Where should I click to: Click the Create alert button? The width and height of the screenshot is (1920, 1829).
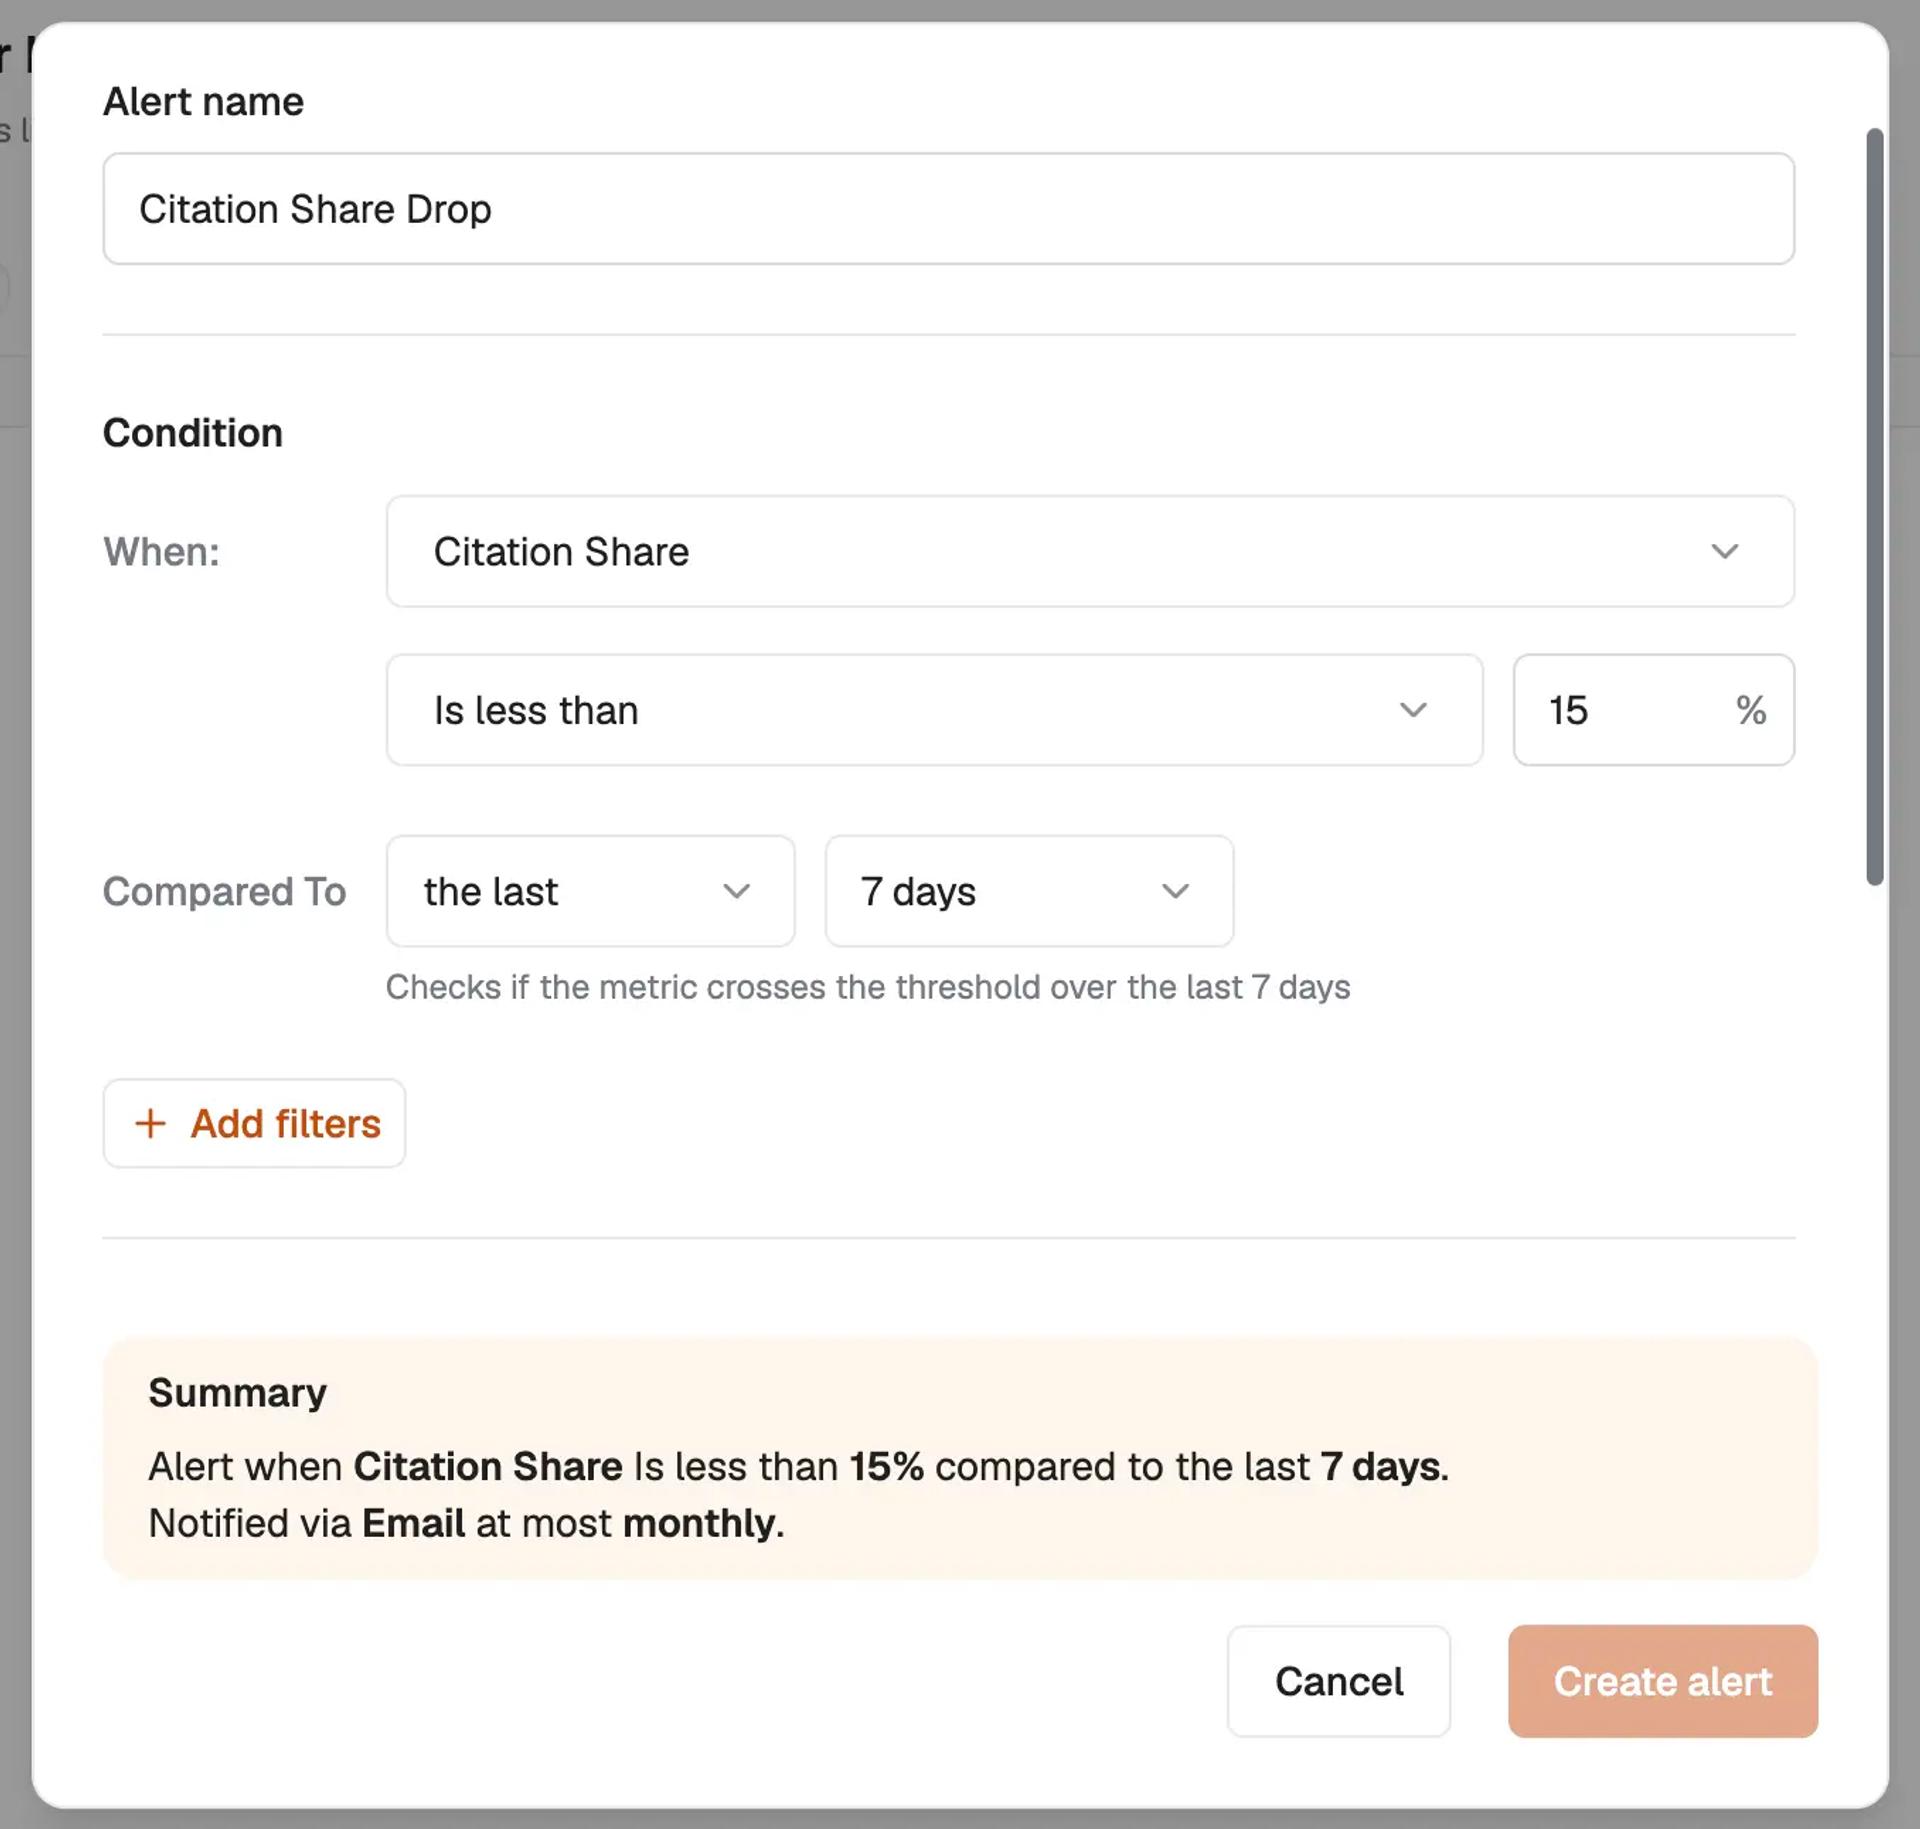coord(1662,1681)
